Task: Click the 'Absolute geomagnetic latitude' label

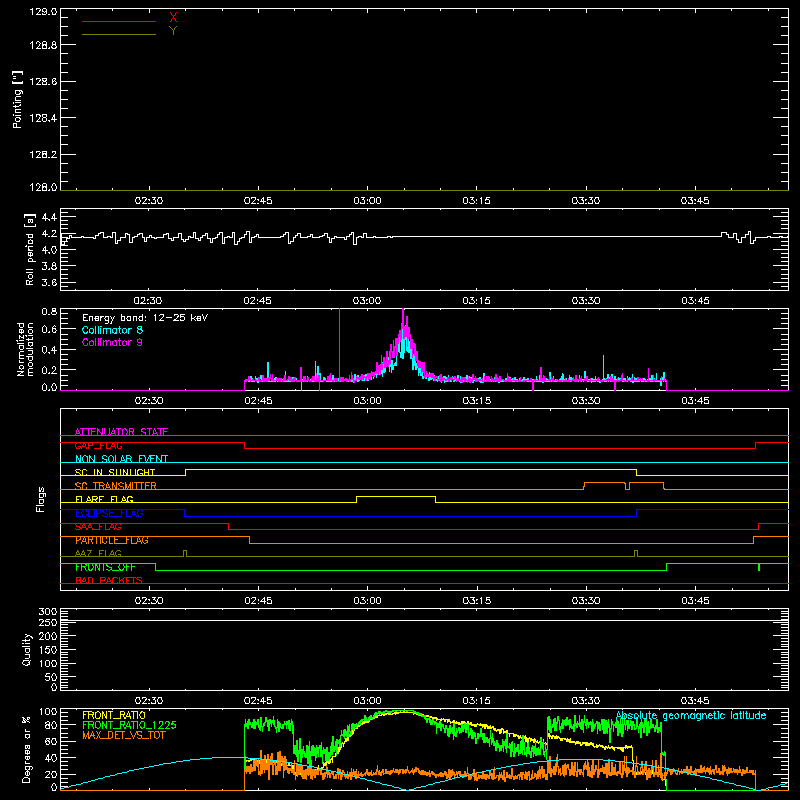Action: click(x=691, y=716)
